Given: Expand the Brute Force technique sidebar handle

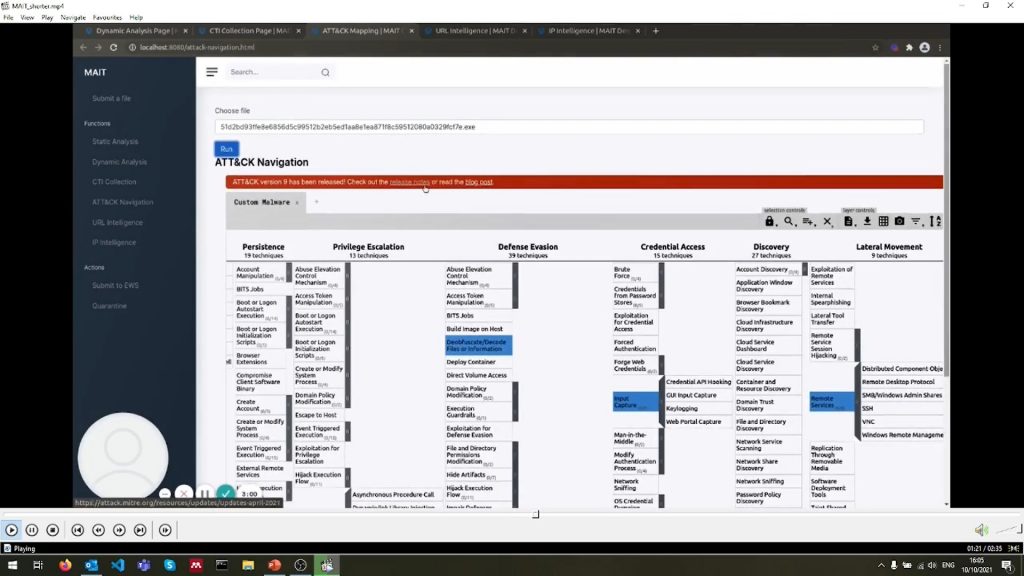Looking at the screenshot, I should point(662,272).
